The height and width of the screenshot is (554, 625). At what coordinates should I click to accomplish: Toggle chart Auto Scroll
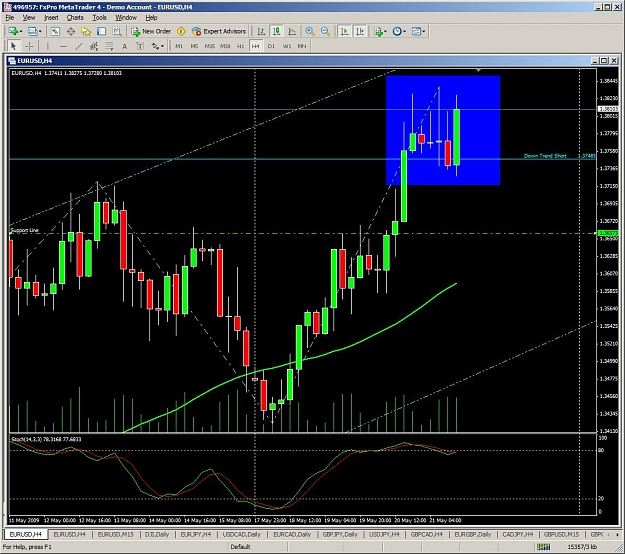[344, 31]
